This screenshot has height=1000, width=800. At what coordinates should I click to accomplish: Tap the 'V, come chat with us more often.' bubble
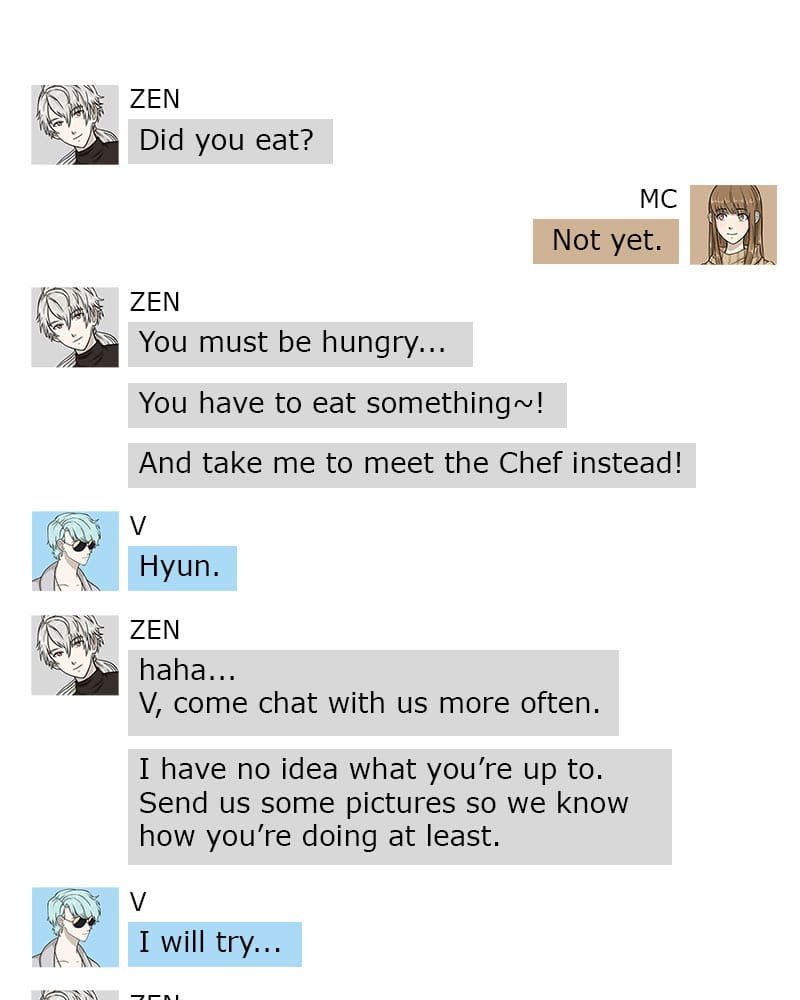point(373,693)
